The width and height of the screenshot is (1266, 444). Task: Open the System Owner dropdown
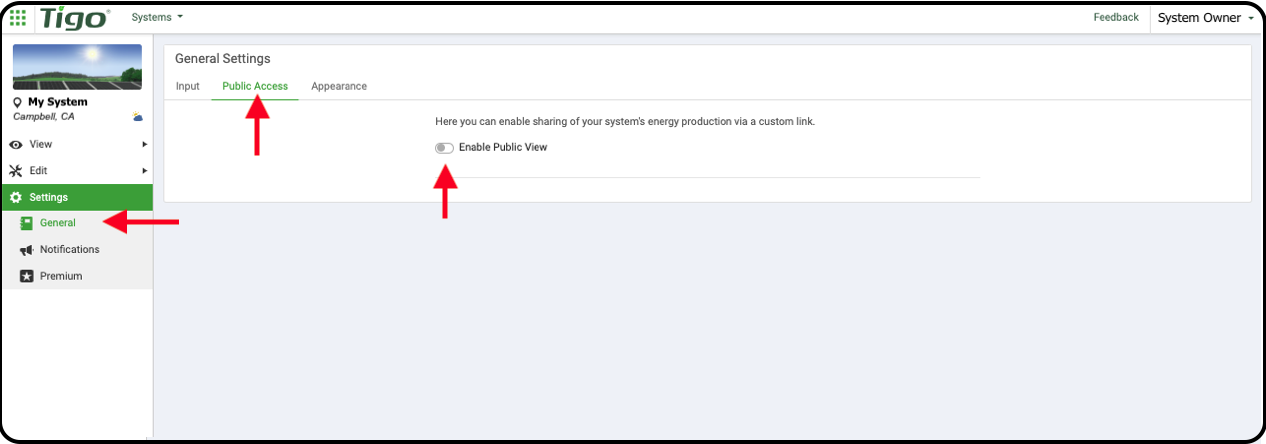pos(1205,18)
